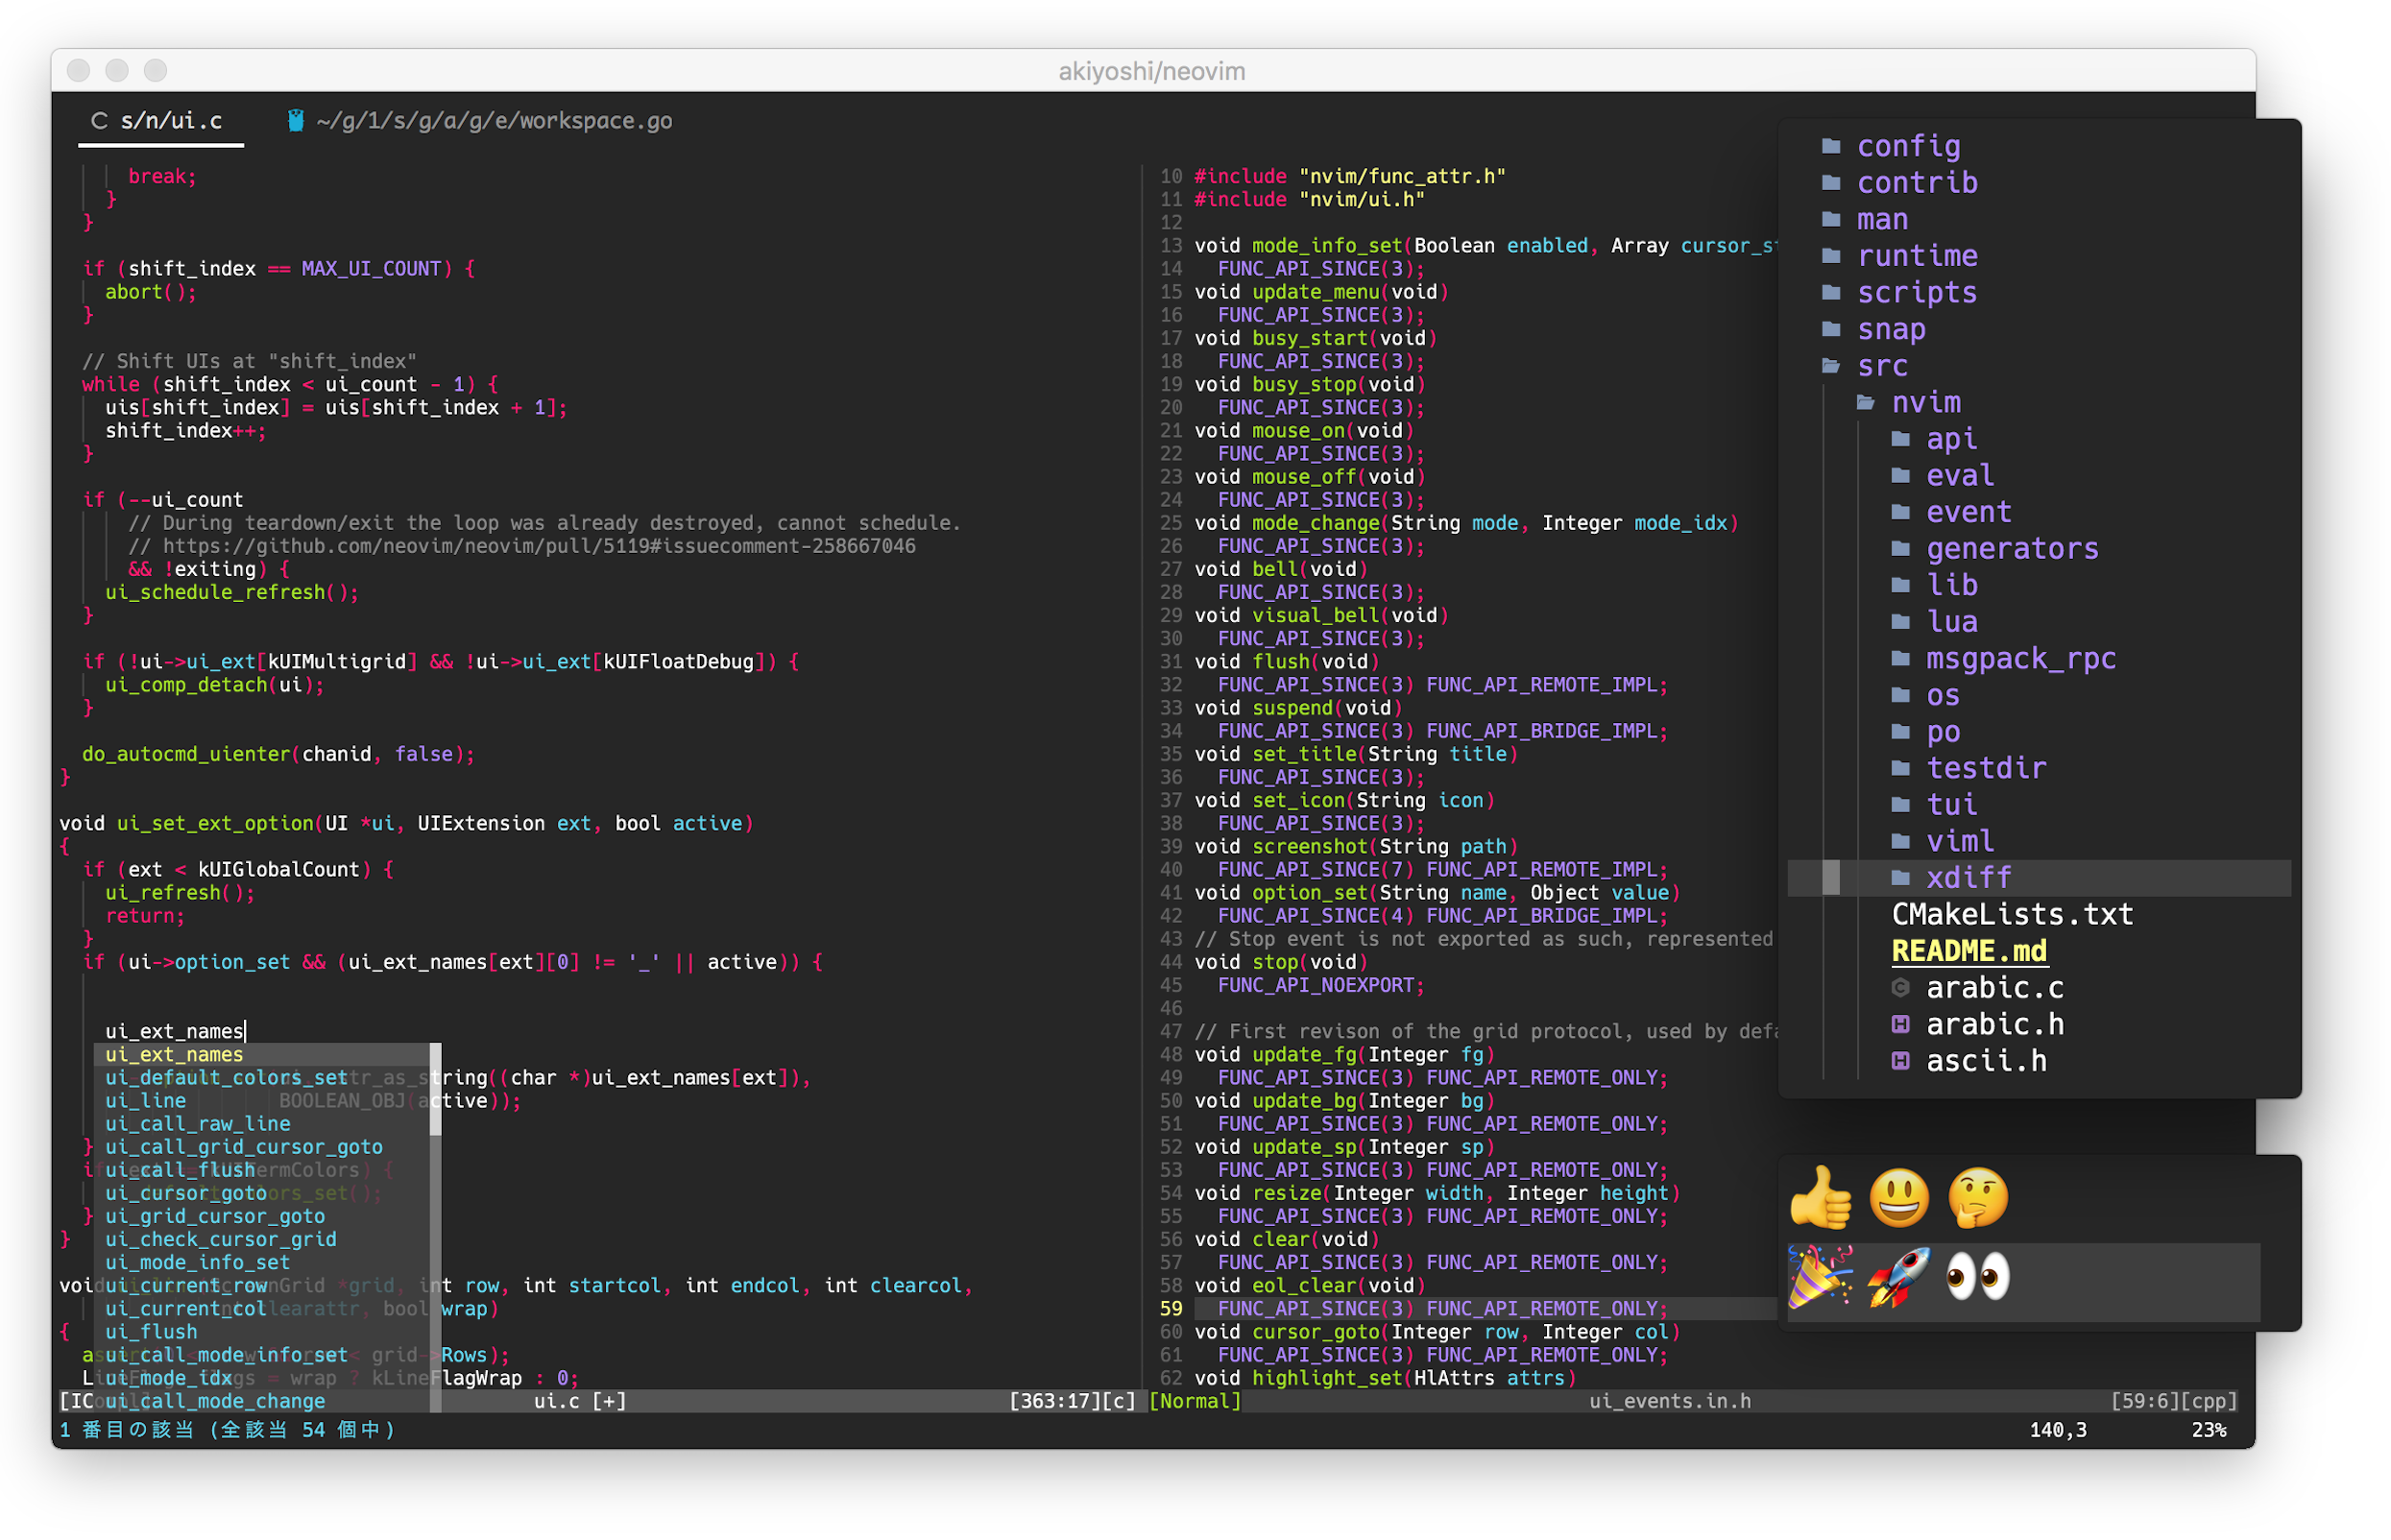Viewport: 2391px width, 1540px height.
Task: Pick the rocket emoji
Action: (1901, 1277)
